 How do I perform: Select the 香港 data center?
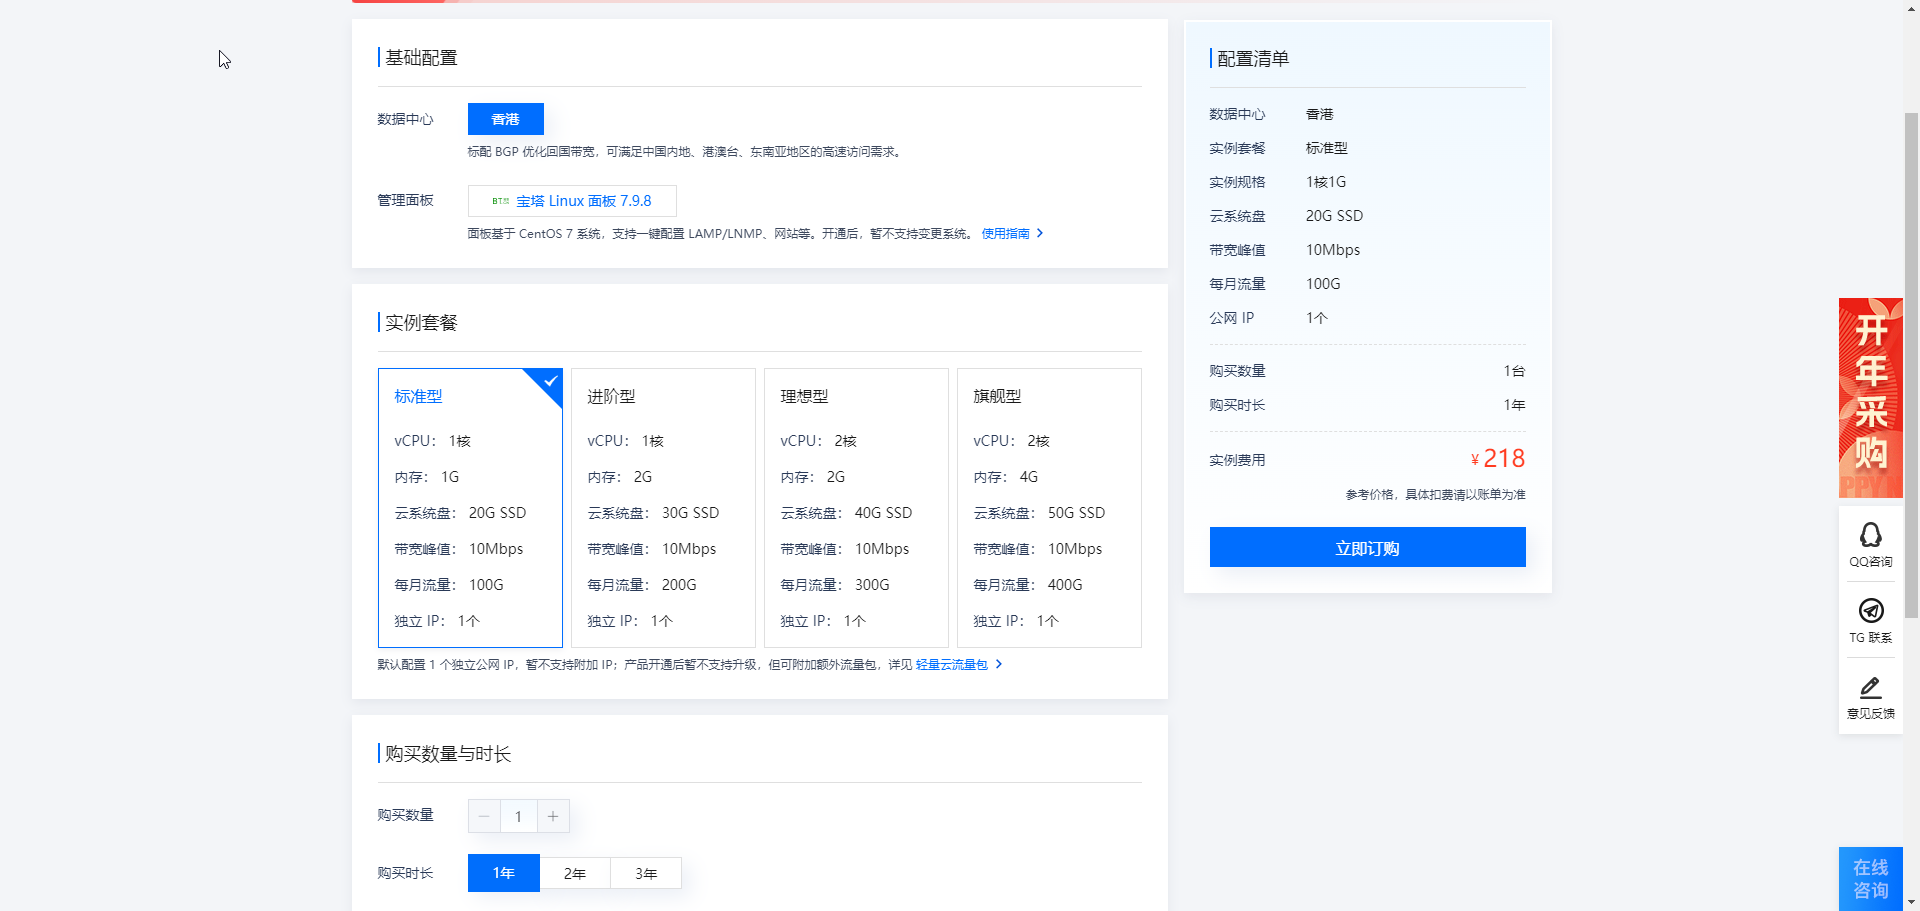(505, 118)
